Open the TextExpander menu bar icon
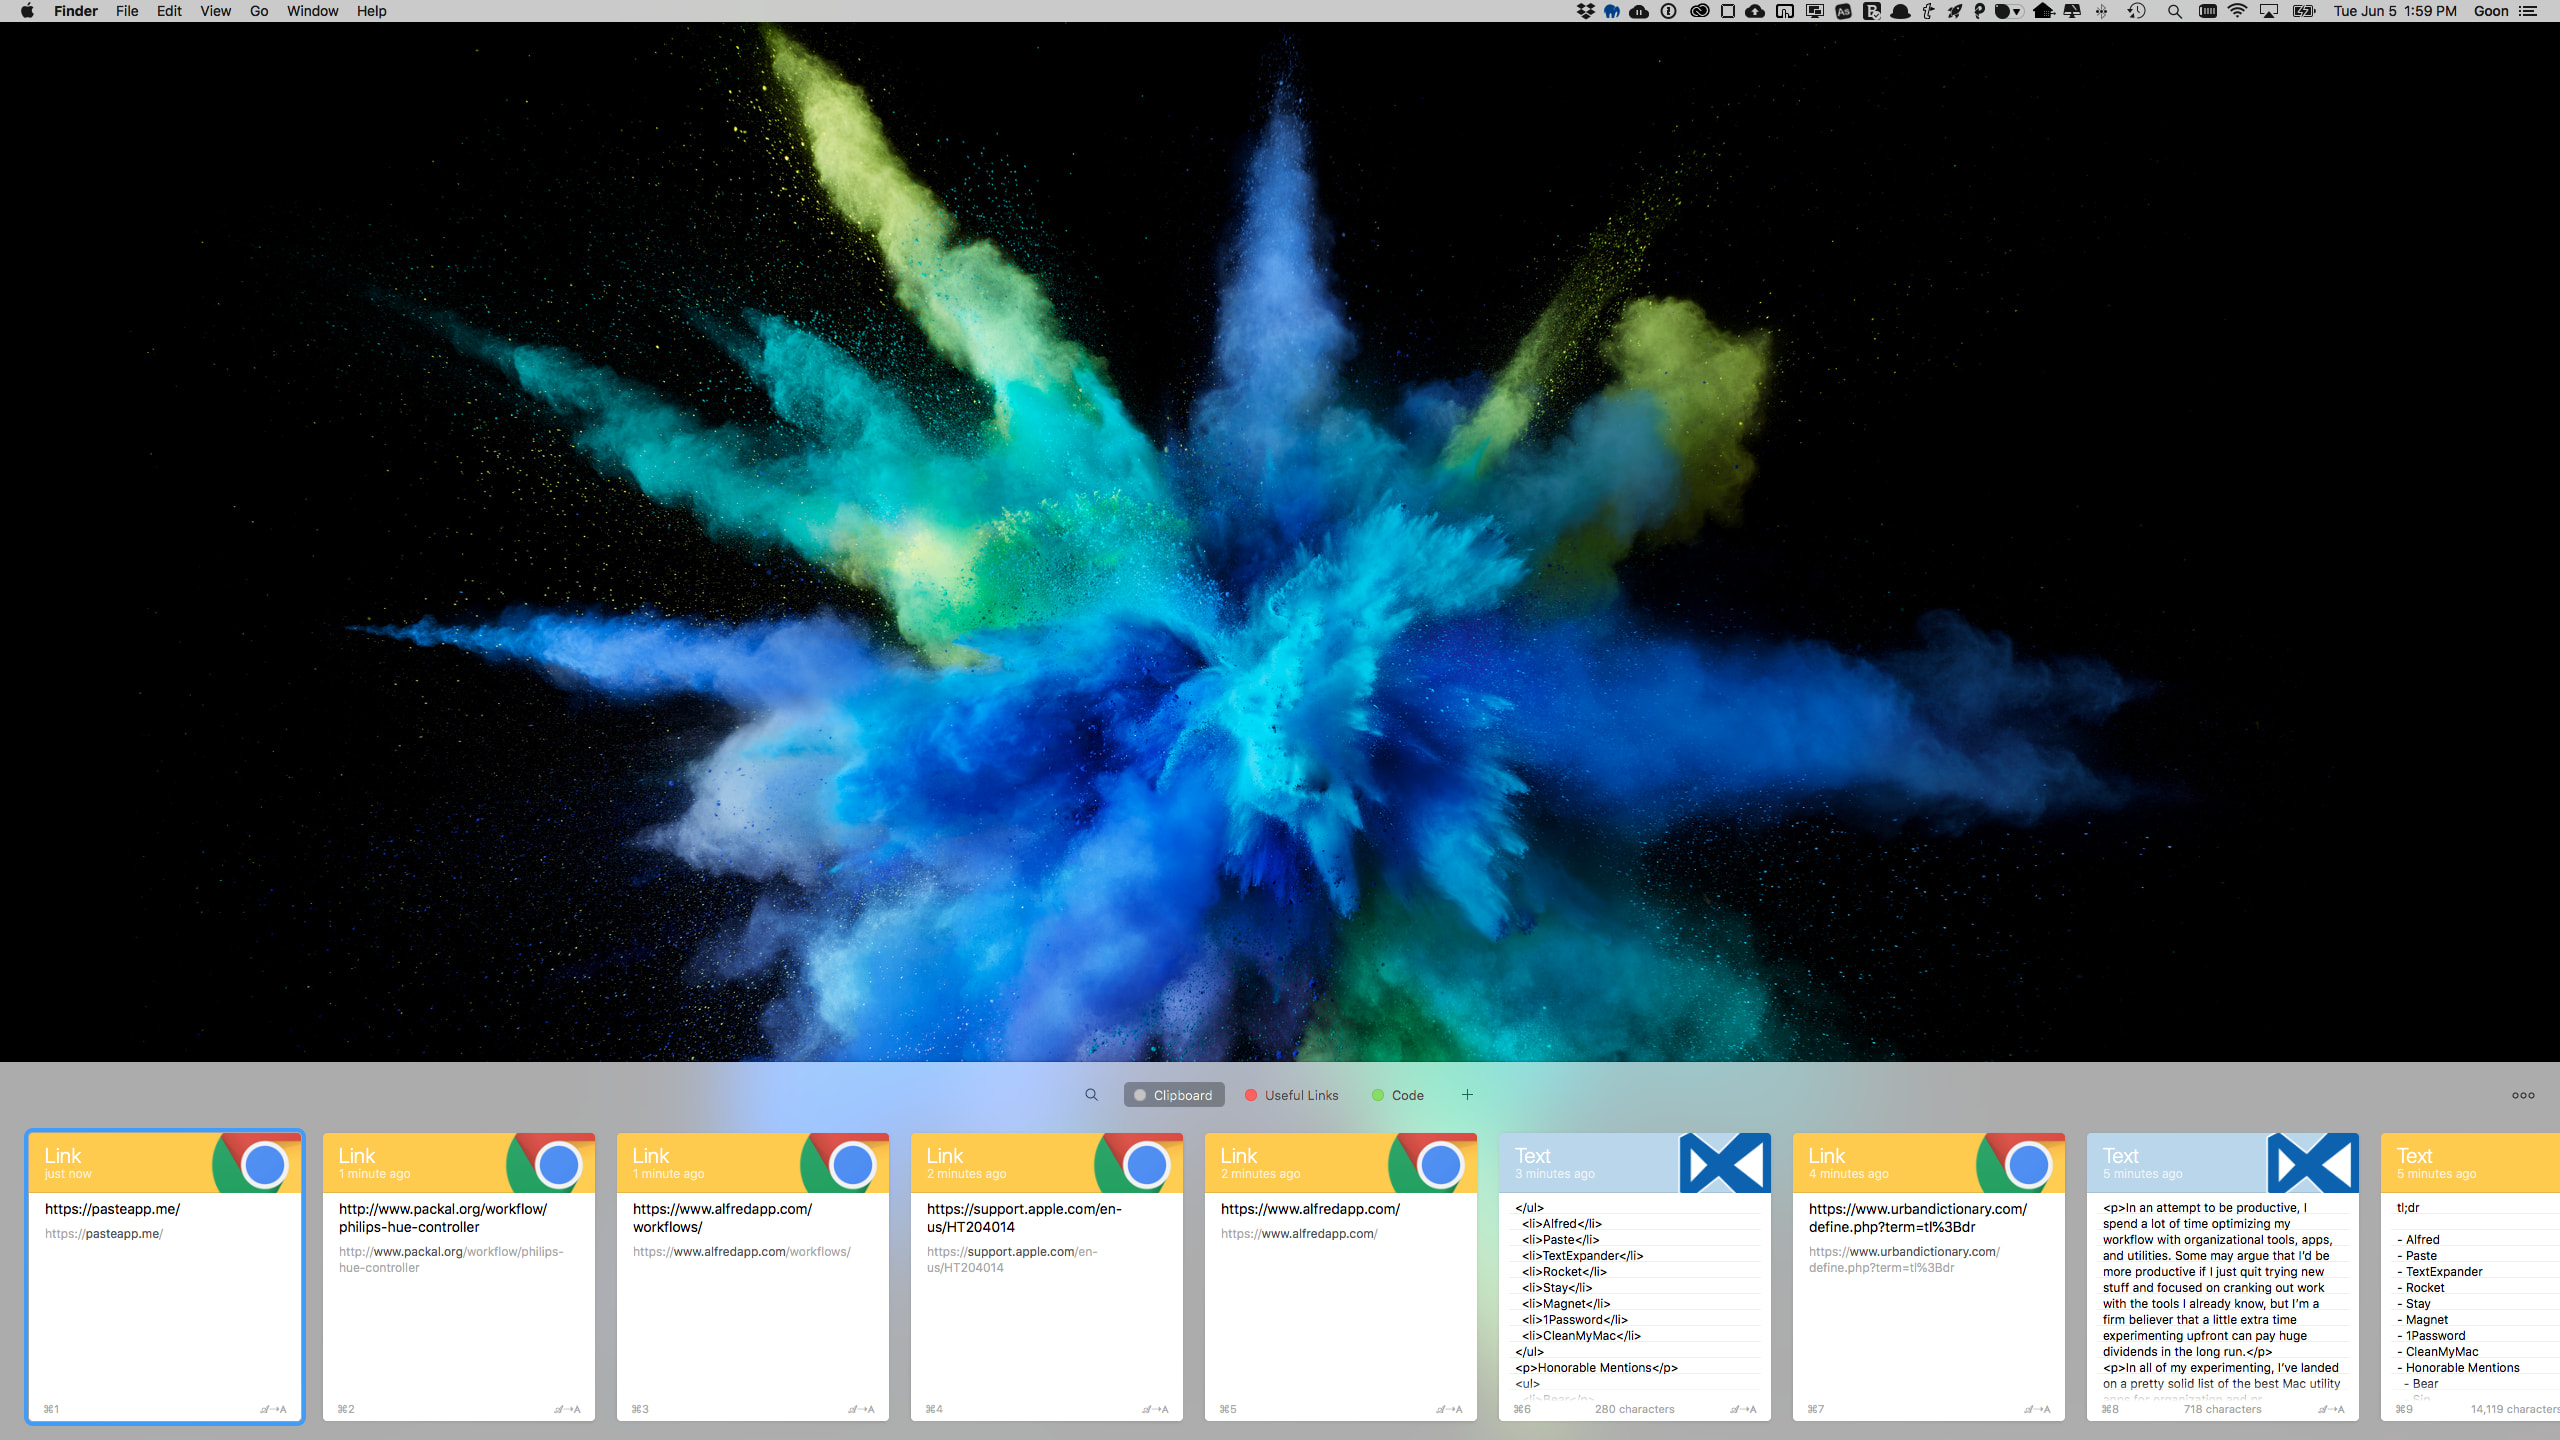The width and height of the screenshot is (2560, 1440). 1928,11
